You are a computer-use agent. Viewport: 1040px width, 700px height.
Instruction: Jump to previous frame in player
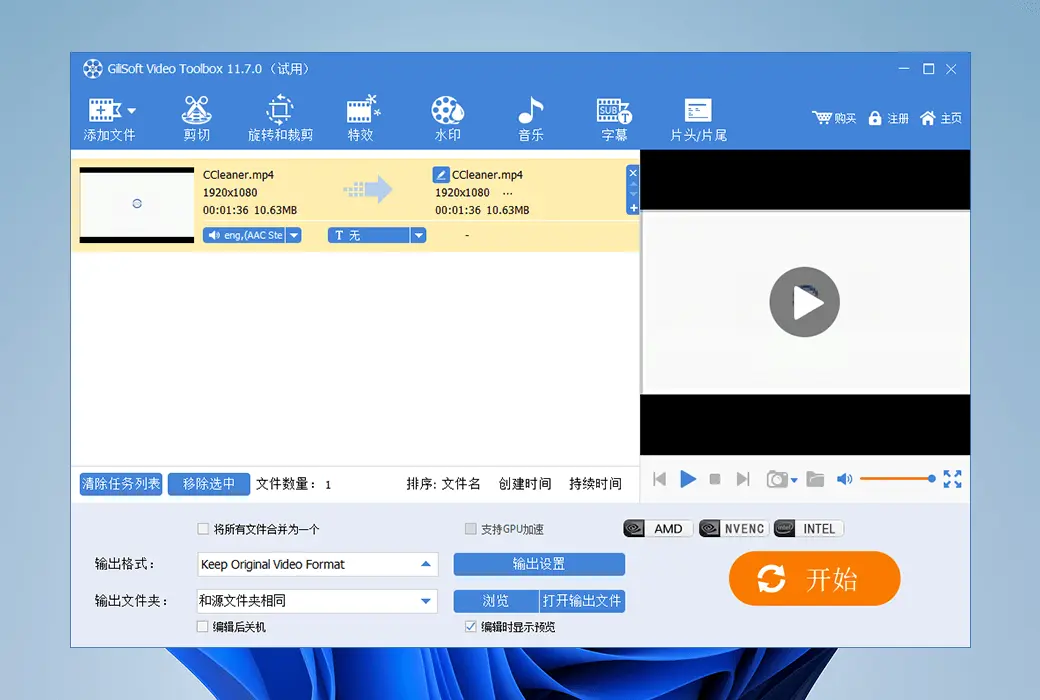pos(659,479)
